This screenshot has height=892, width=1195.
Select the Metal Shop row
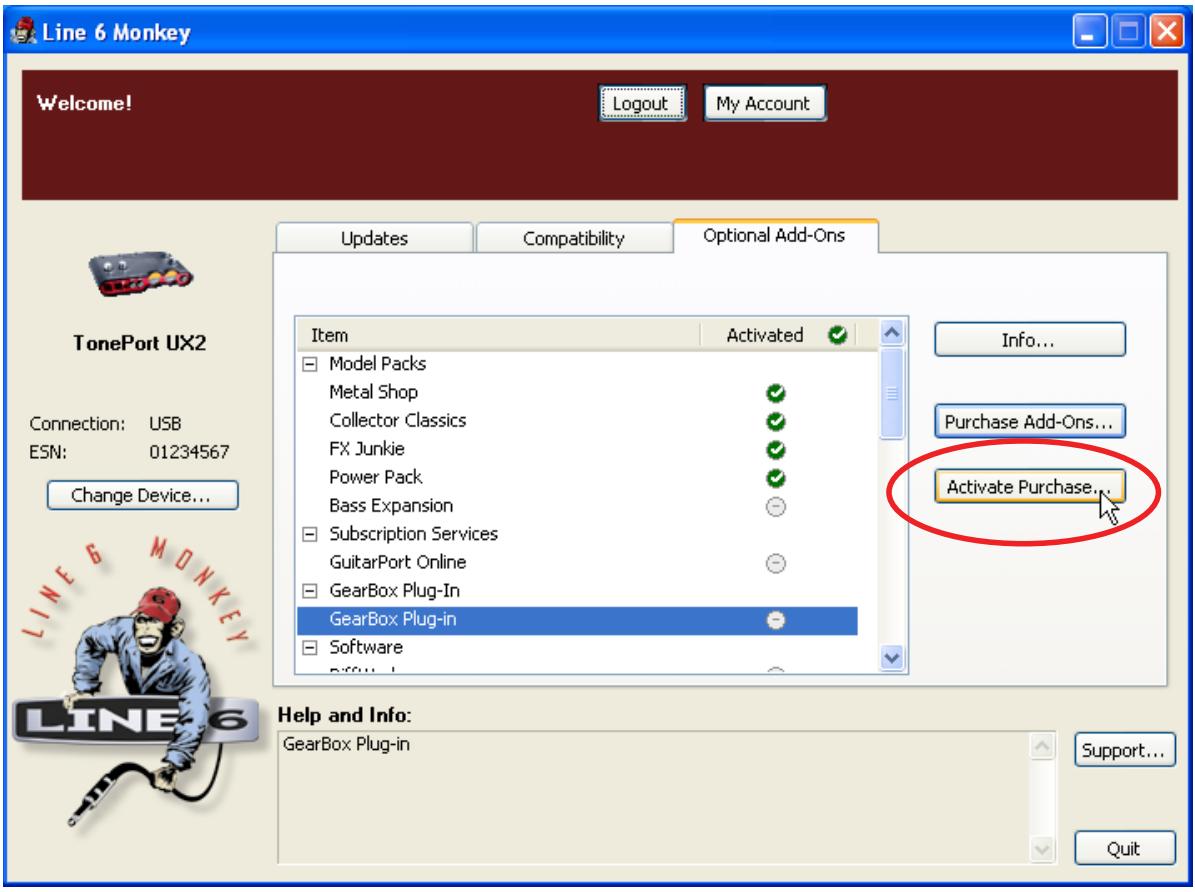577,393
